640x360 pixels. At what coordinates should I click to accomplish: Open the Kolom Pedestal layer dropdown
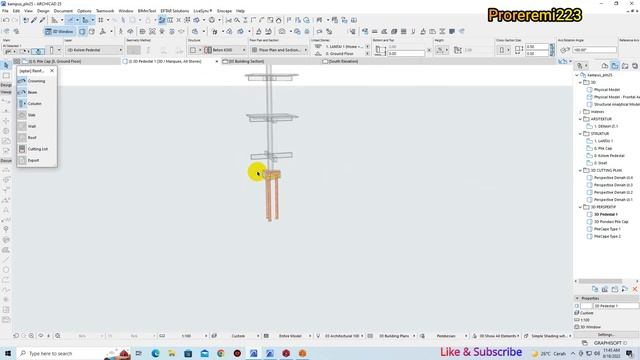click(x=94, y=50)
